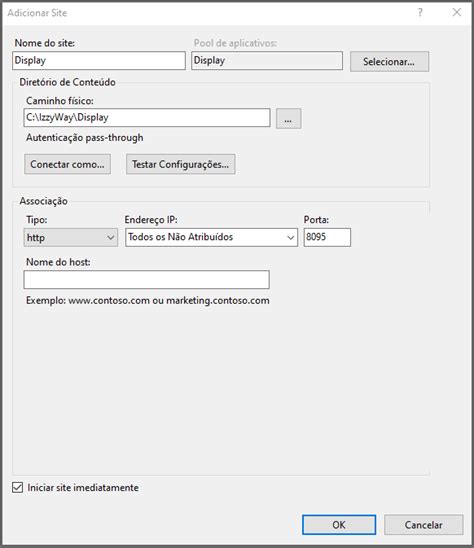Click the Endereço IP label

pyautogui.click(x=151, y=219)
